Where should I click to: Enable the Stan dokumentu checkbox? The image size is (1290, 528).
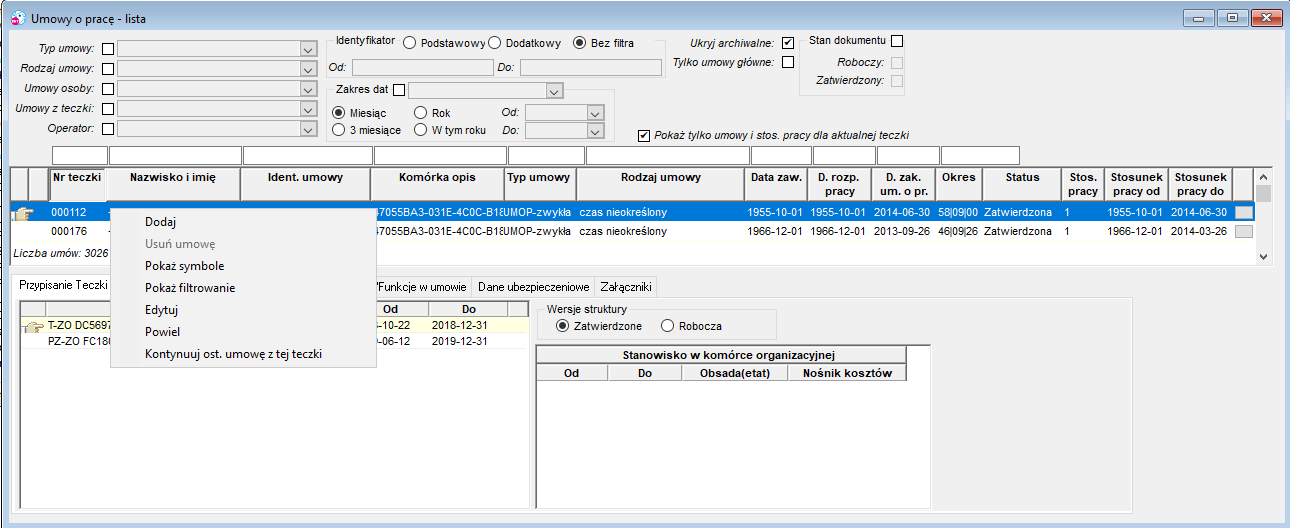[x=897, y=41]
